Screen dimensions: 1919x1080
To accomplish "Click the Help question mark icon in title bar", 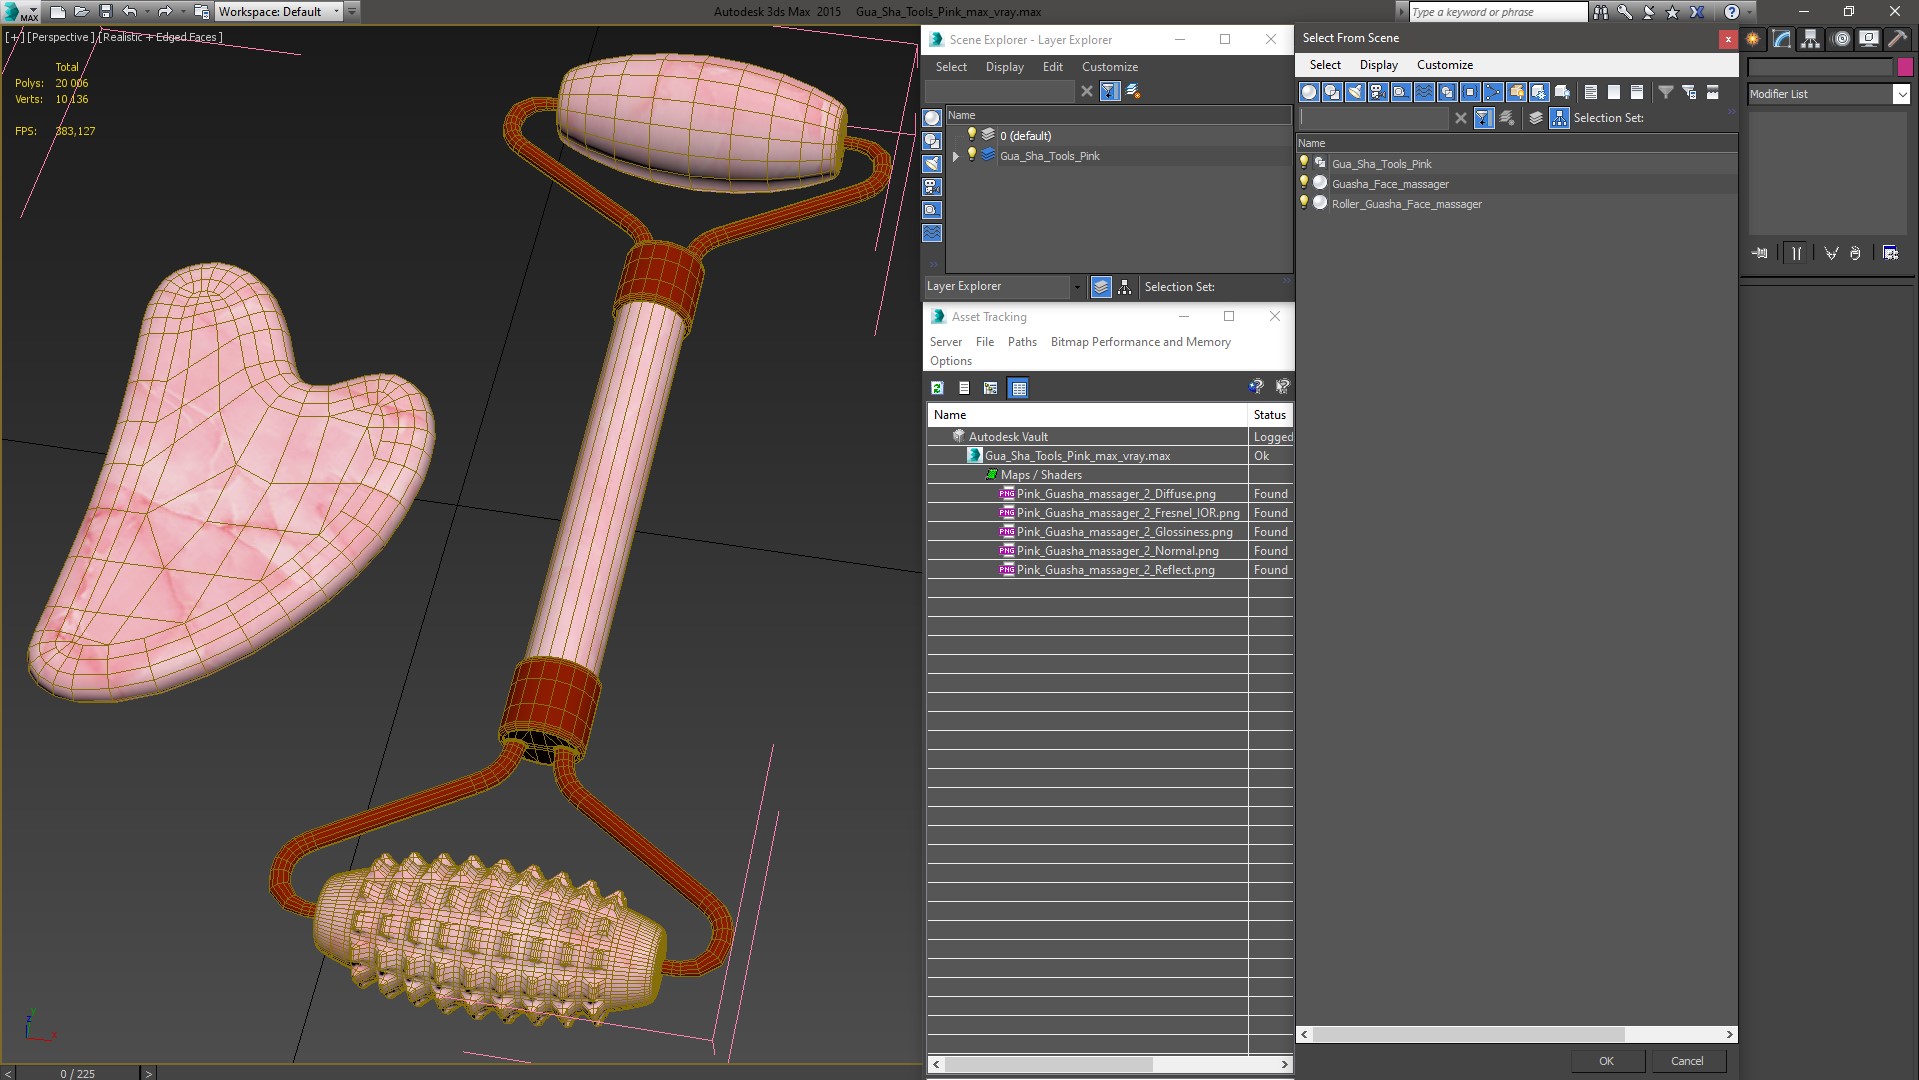I will (x=1732, y=12).
